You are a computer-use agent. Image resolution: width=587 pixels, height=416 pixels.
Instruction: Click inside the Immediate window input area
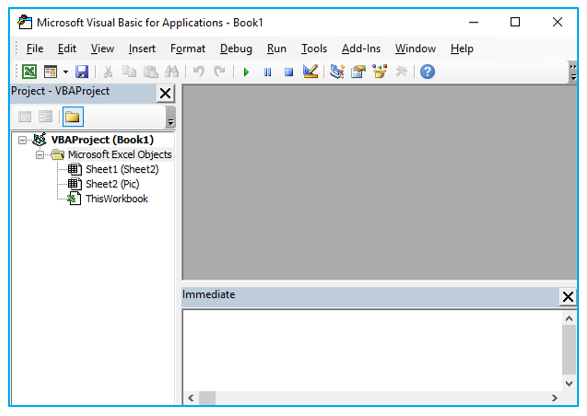click(x=372, y=350)
